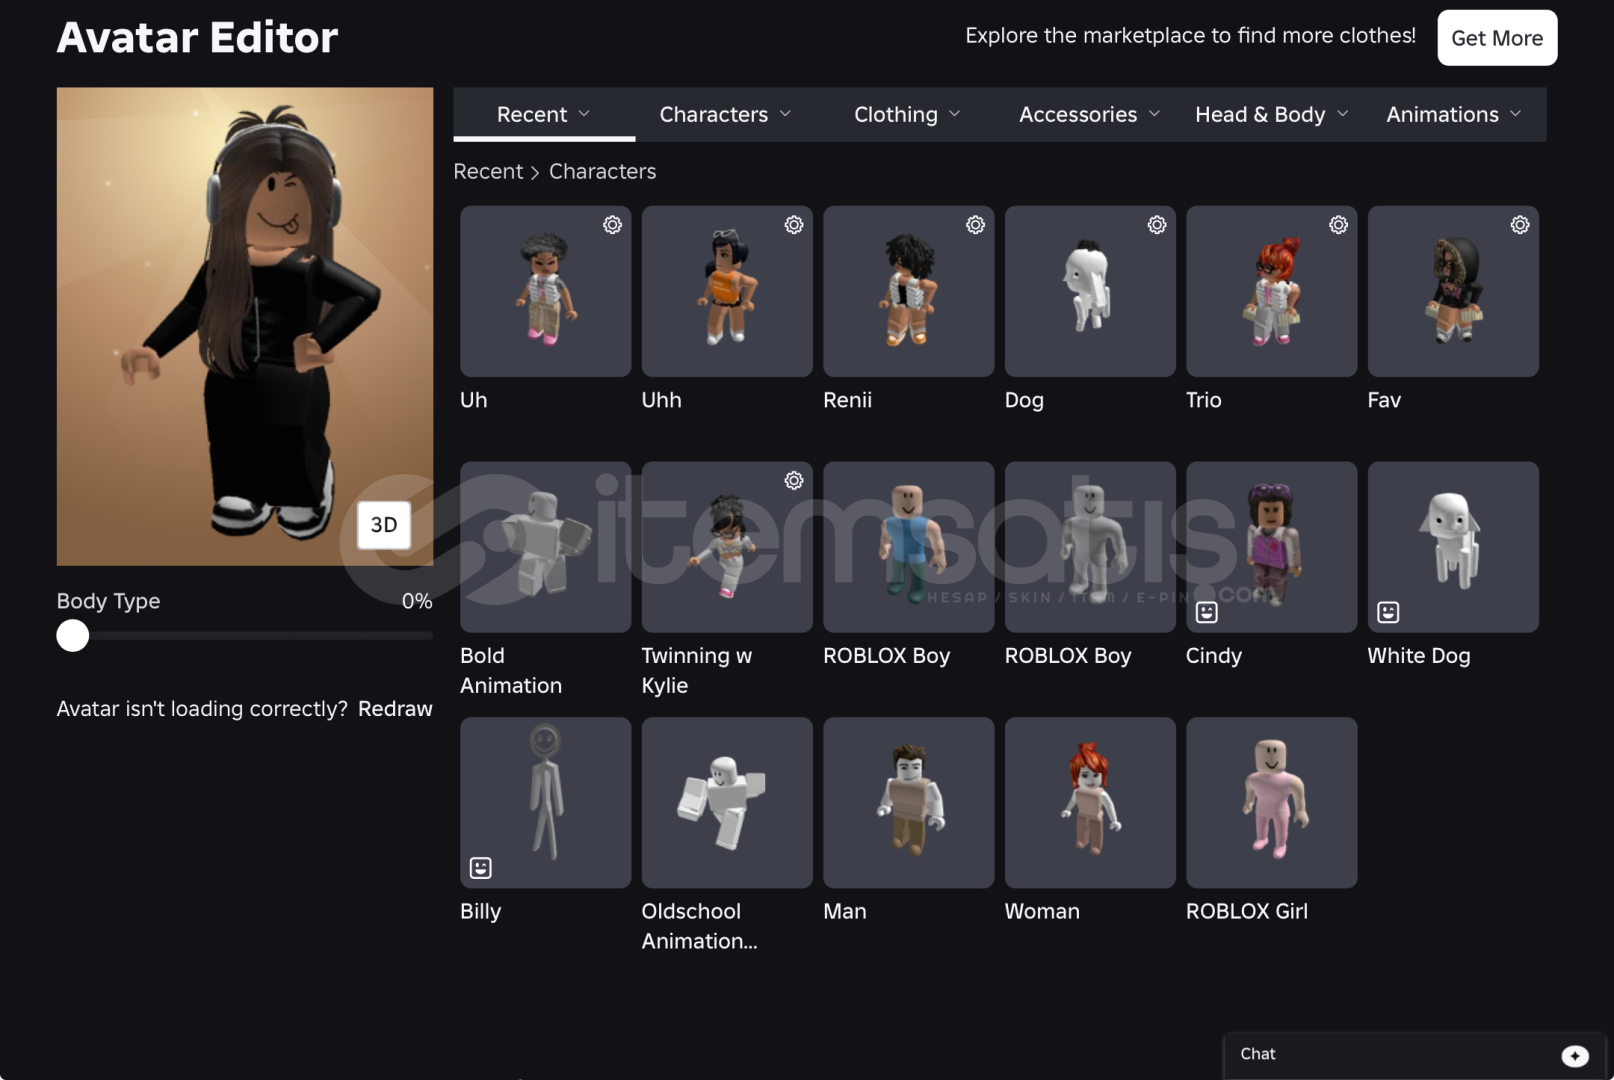Open the Accessories tab

tap(1089, 114)
